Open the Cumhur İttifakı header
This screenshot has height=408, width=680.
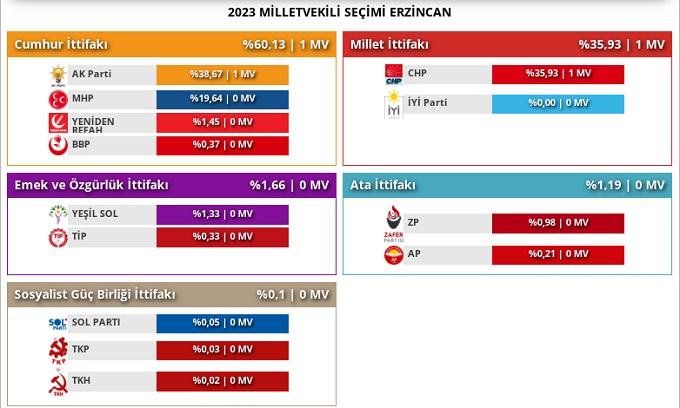coord(171,44)
